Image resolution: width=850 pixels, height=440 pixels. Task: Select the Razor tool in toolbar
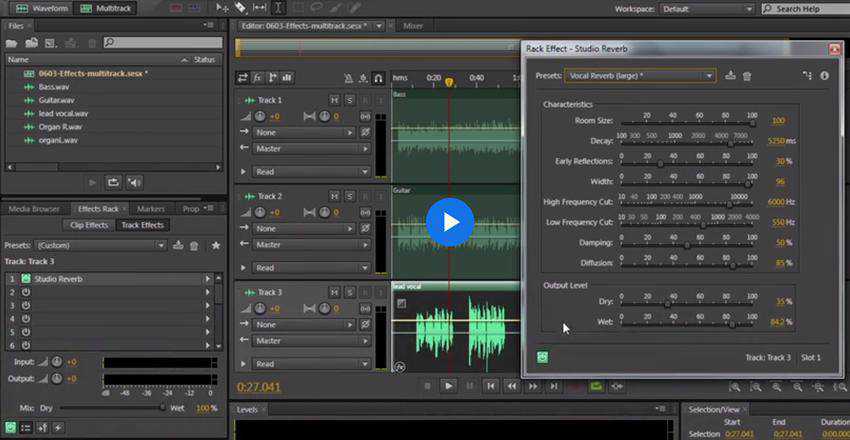point(241,8)
